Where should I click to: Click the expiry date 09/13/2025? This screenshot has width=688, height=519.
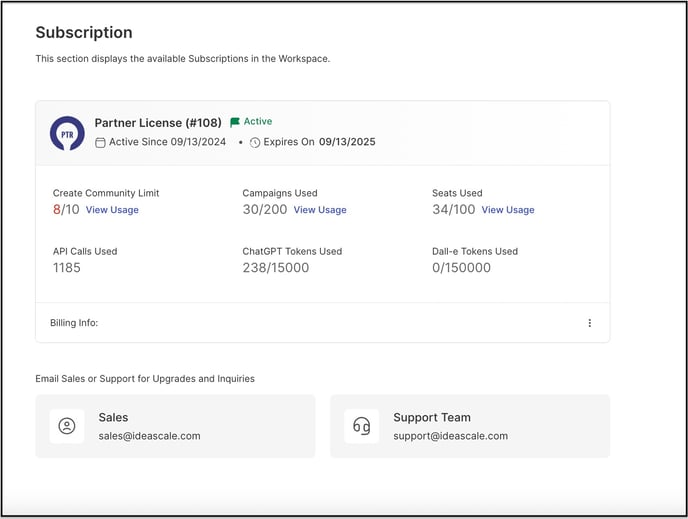(347, 142)
